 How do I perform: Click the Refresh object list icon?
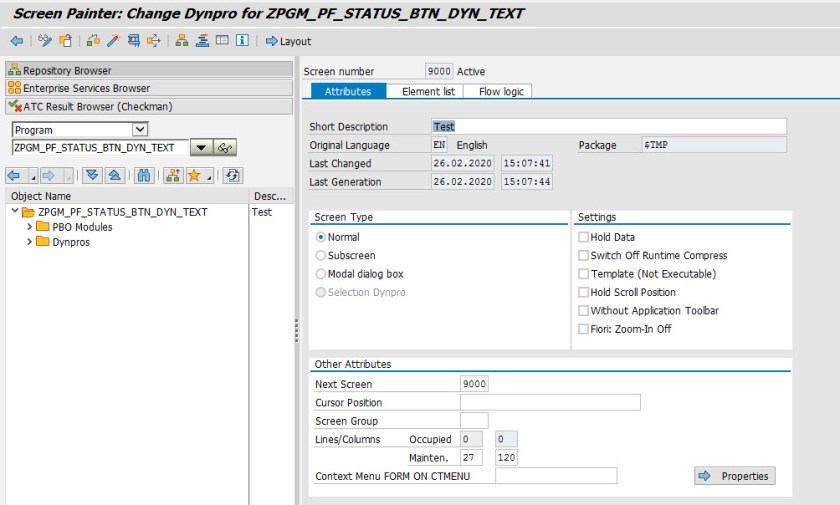(x=233, y=175)
